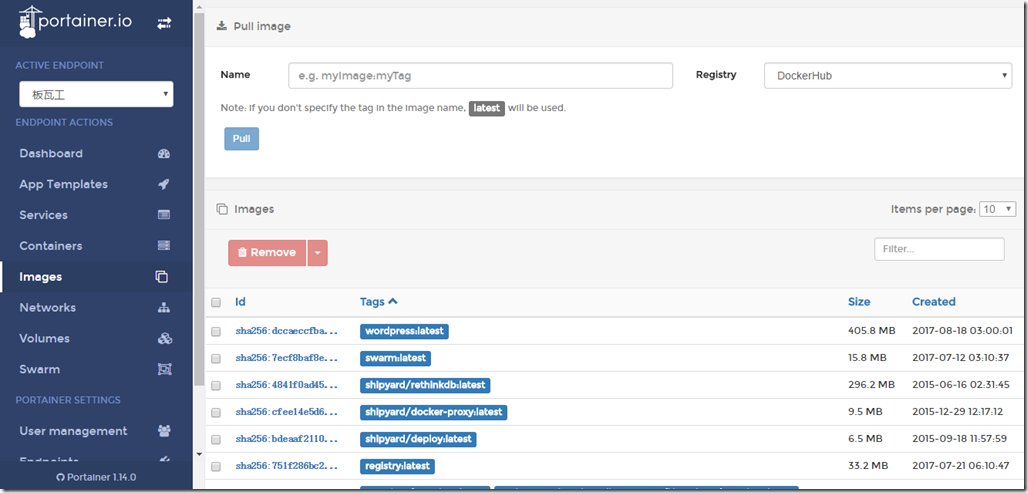The width and height of the screenshot is (1028, 493).
Task: Open the Registry DockerHub dropdown
Action: pos(888,75)
